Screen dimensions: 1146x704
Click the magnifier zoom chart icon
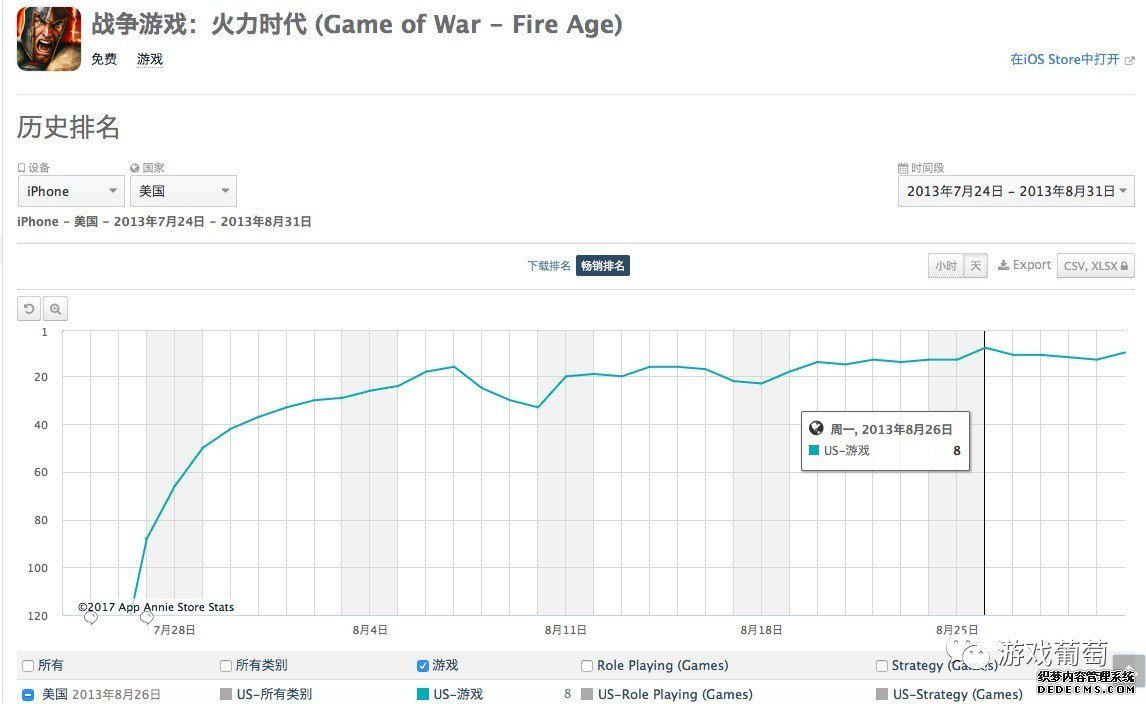click(x=56, y=309)
